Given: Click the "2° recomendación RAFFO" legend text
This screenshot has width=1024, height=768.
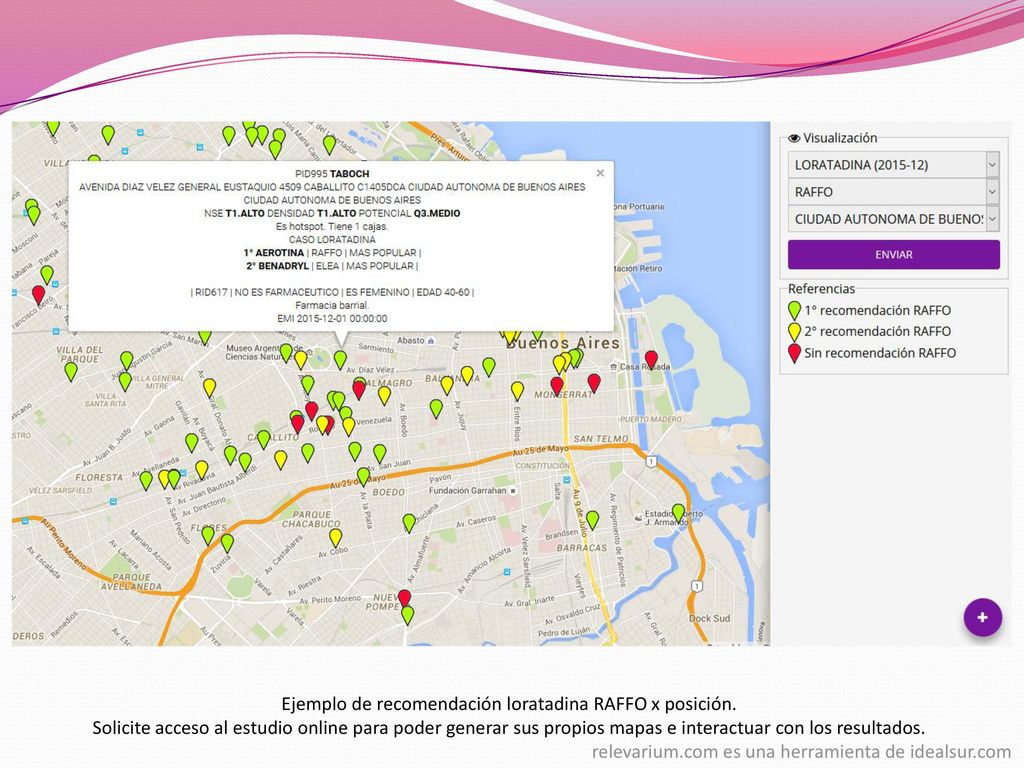Looking at the screenshot, I should [878, 332].
